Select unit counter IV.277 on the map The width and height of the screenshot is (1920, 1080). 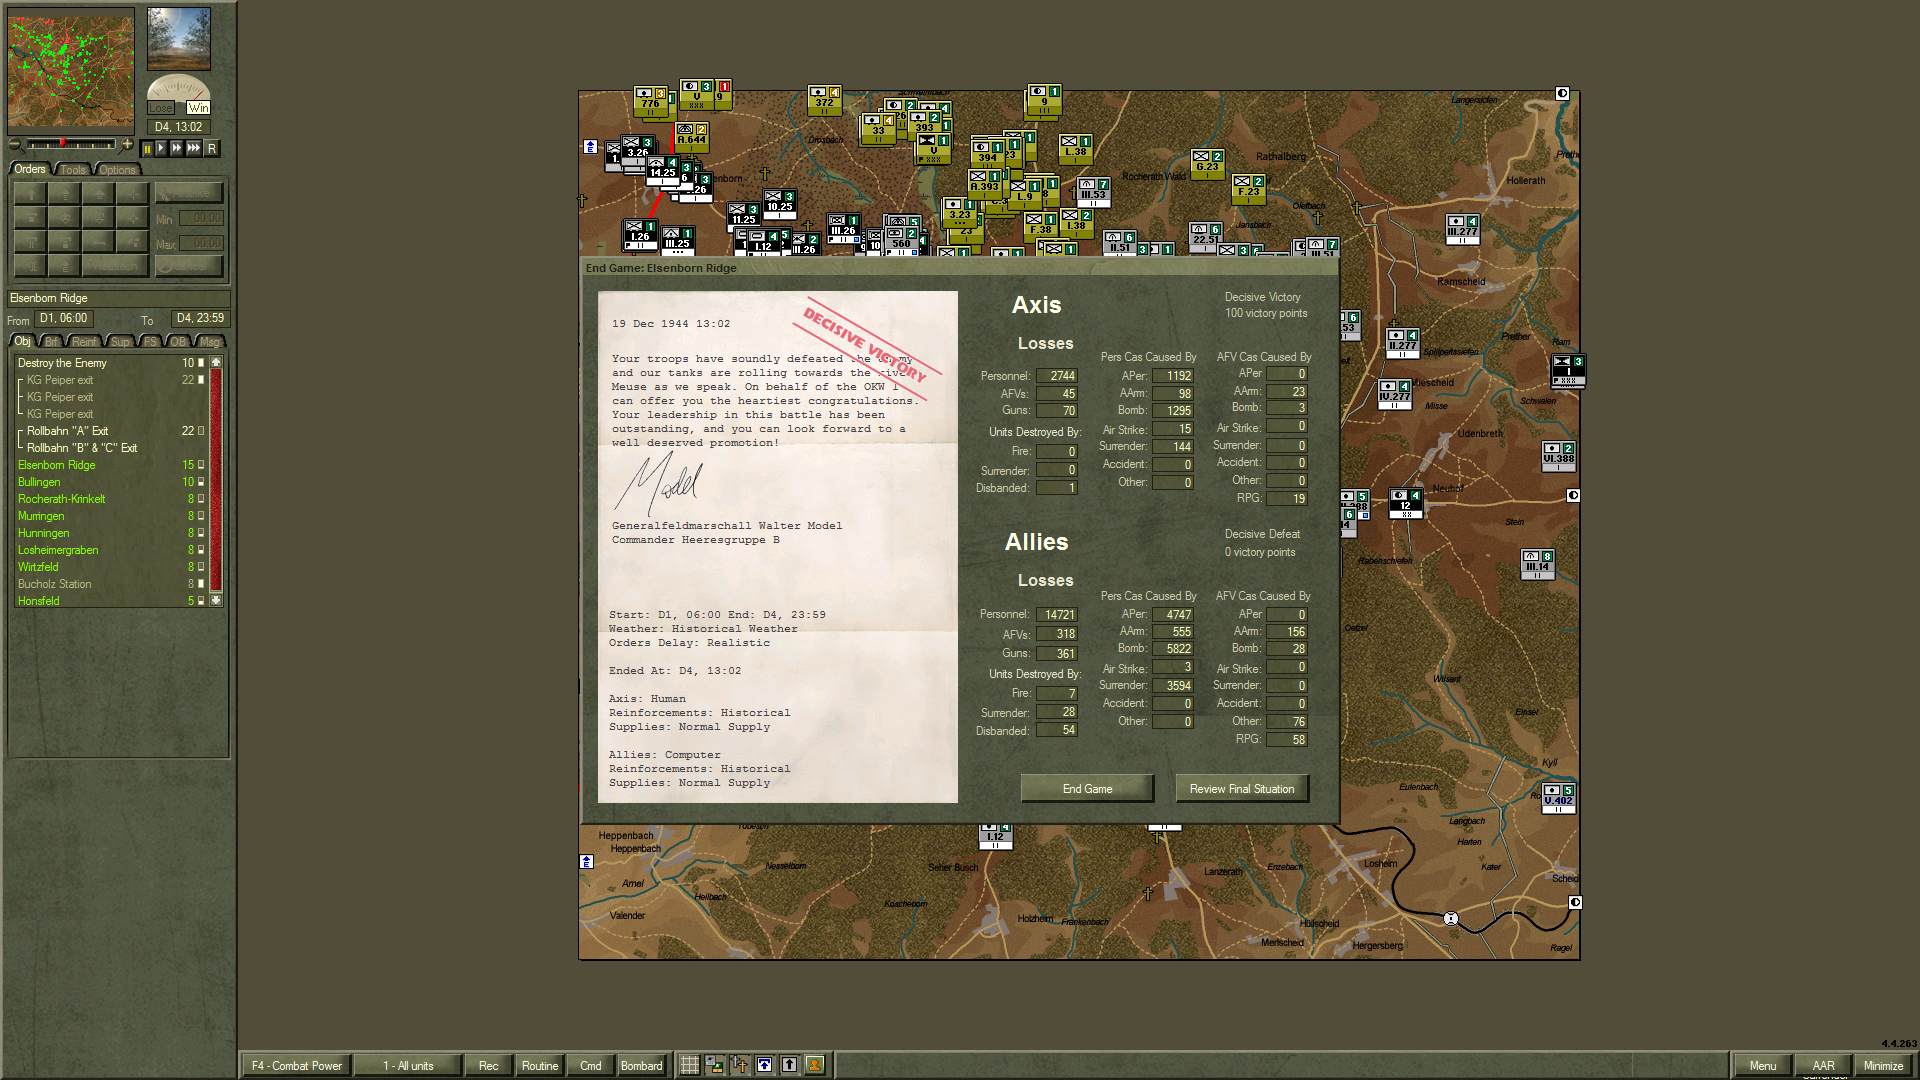[1395, 394]
